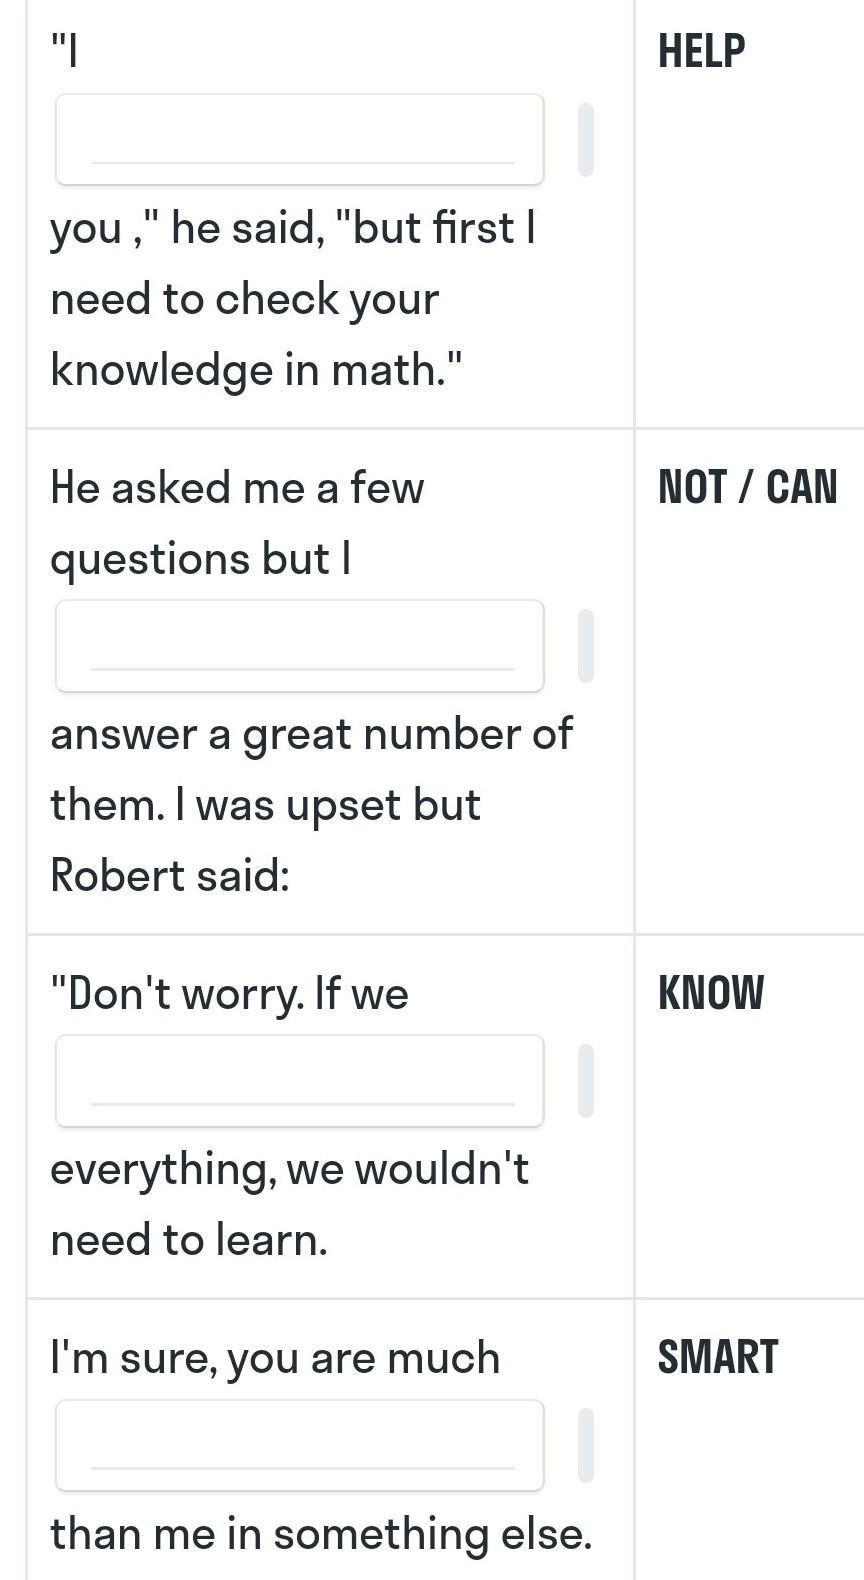Click the answer field for HELP
This screenshot has width=864, height=1580.
(x=300, y=139)
